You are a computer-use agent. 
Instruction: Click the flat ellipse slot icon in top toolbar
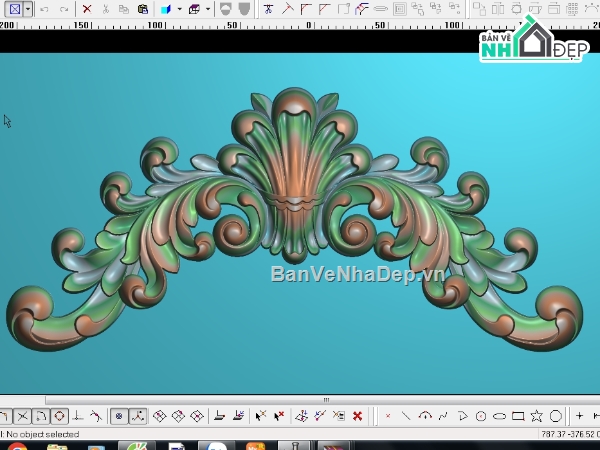380,9
